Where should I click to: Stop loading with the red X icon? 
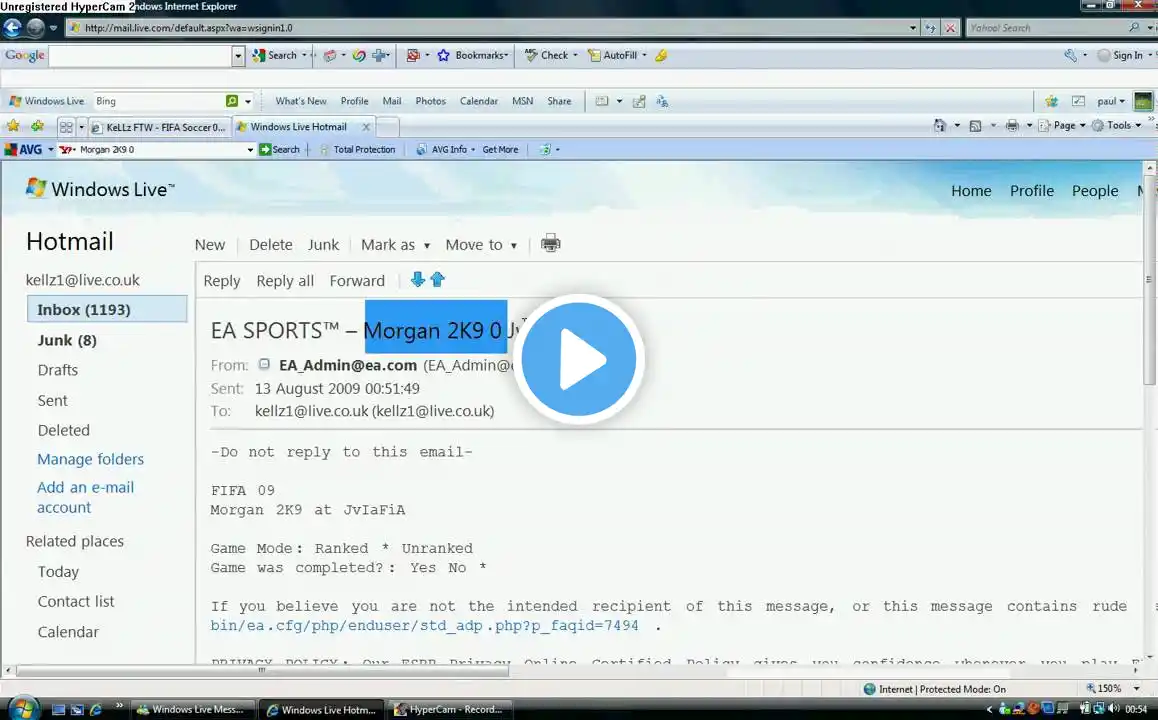coord(950,27)
